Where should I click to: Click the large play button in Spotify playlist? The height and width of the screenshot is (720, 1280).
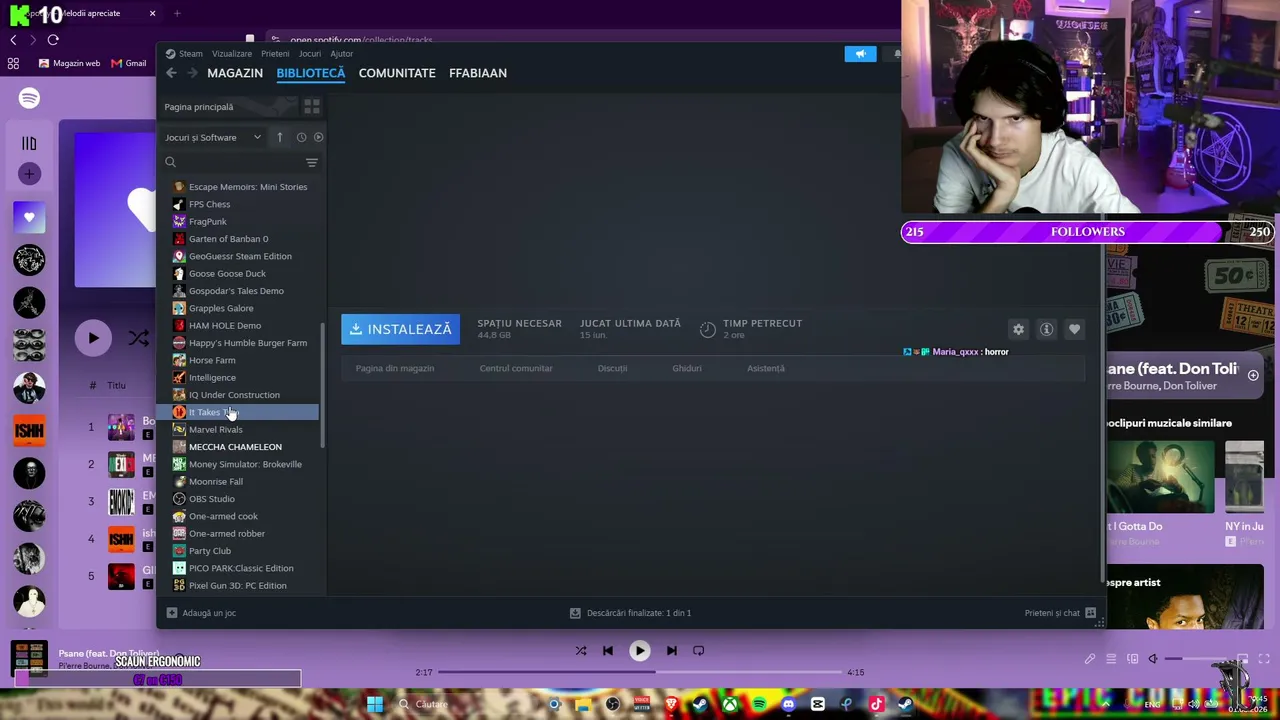[x=93, y=338]
